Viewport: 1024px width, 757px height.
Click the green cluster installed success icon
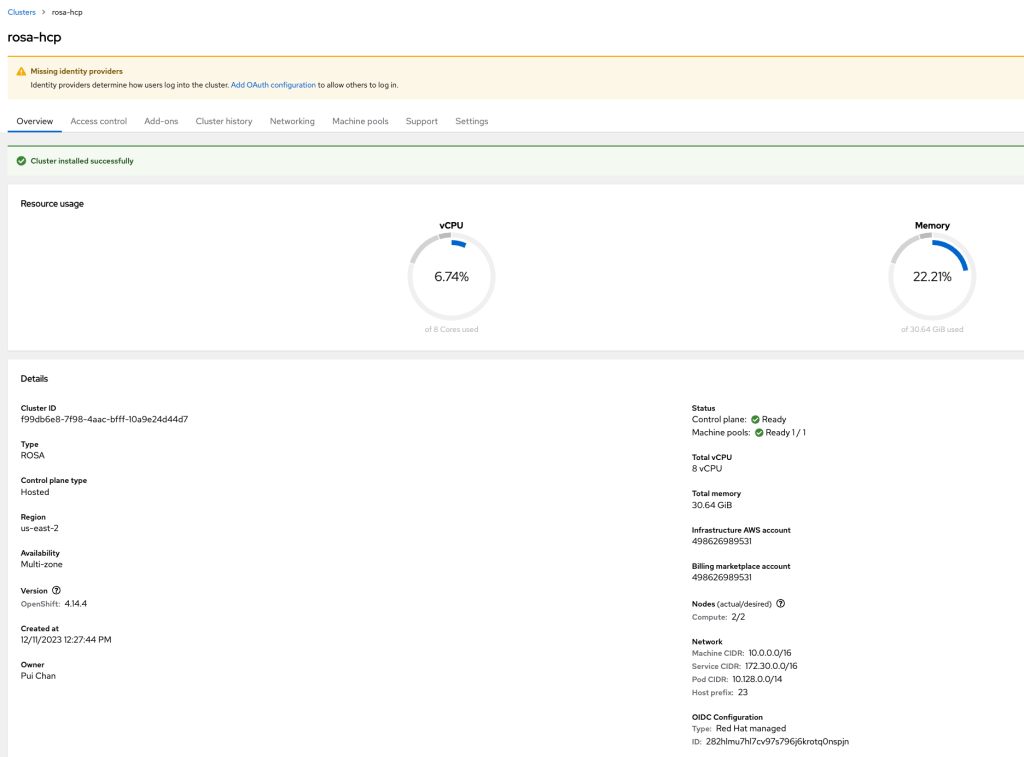(x=21, y=161)
